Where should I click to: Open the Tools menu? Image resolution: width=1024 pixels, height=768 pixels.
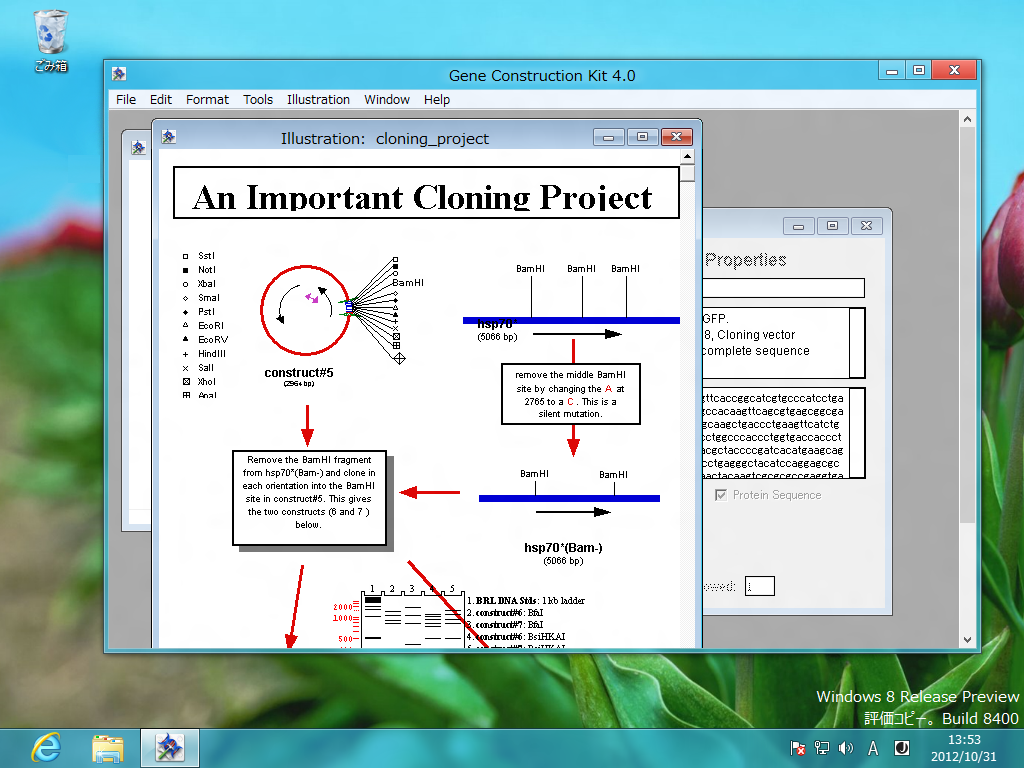[x=258, y=99]
